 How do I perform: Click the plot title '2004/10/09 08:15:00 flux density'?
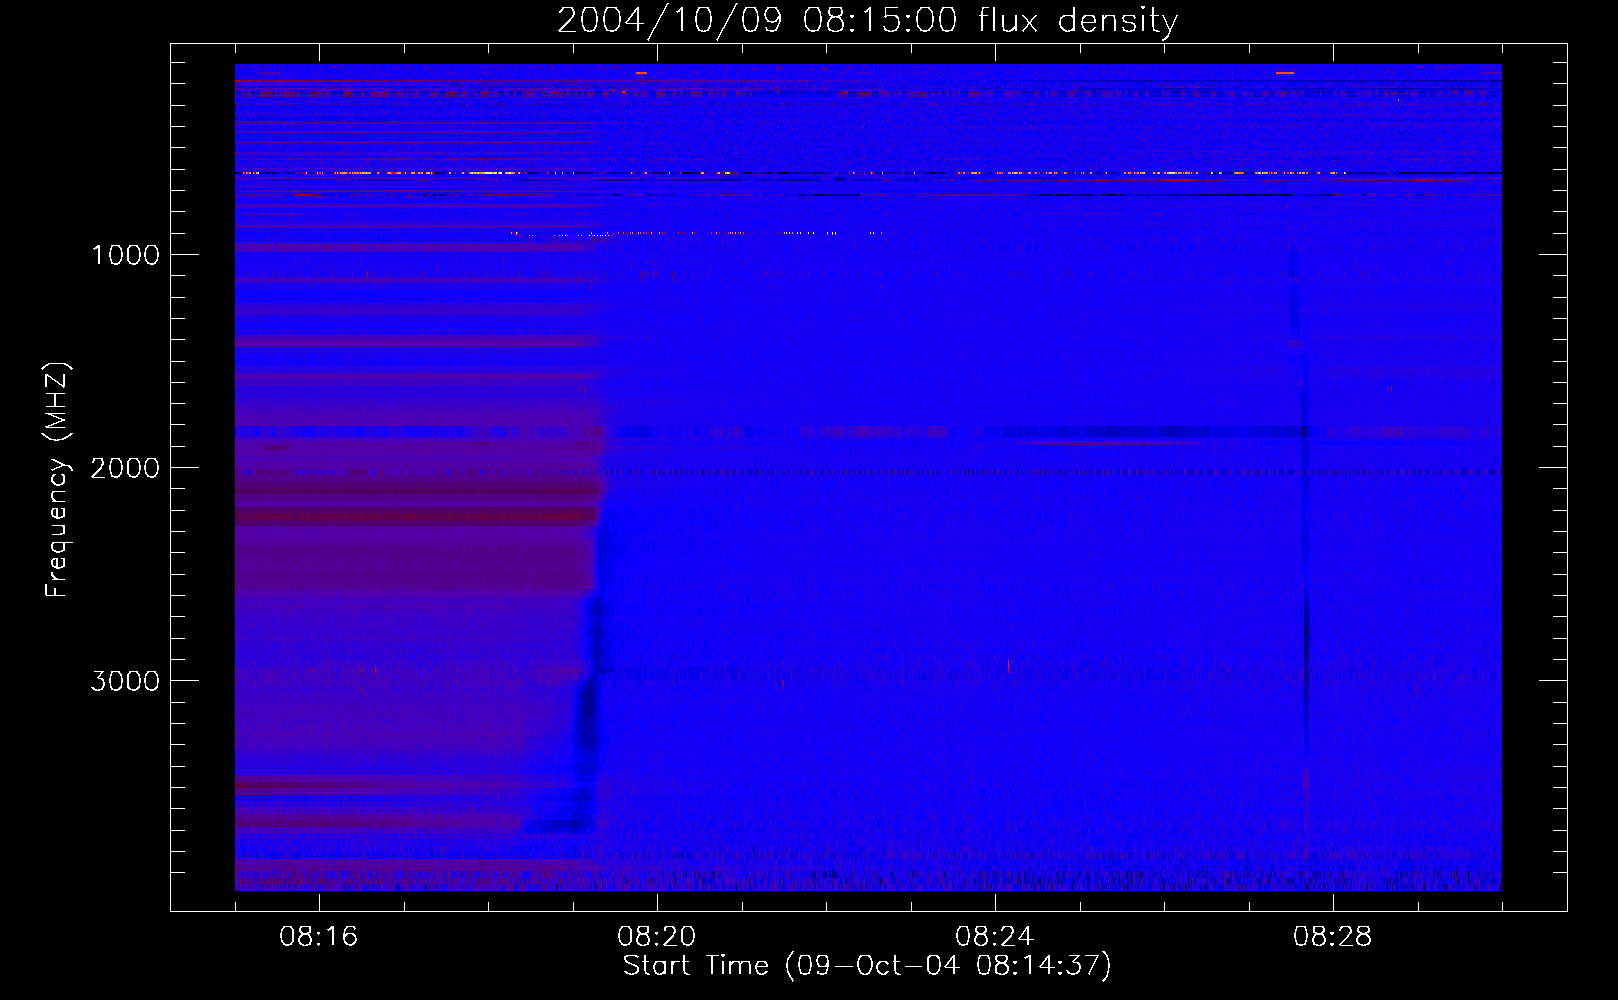coord(867,20)
